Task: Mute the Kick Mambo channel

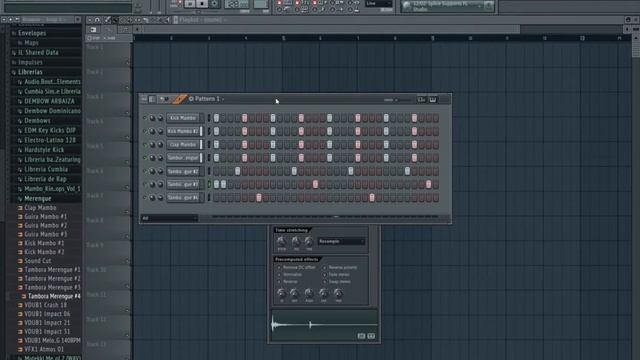Action: (x=144, y=118)
